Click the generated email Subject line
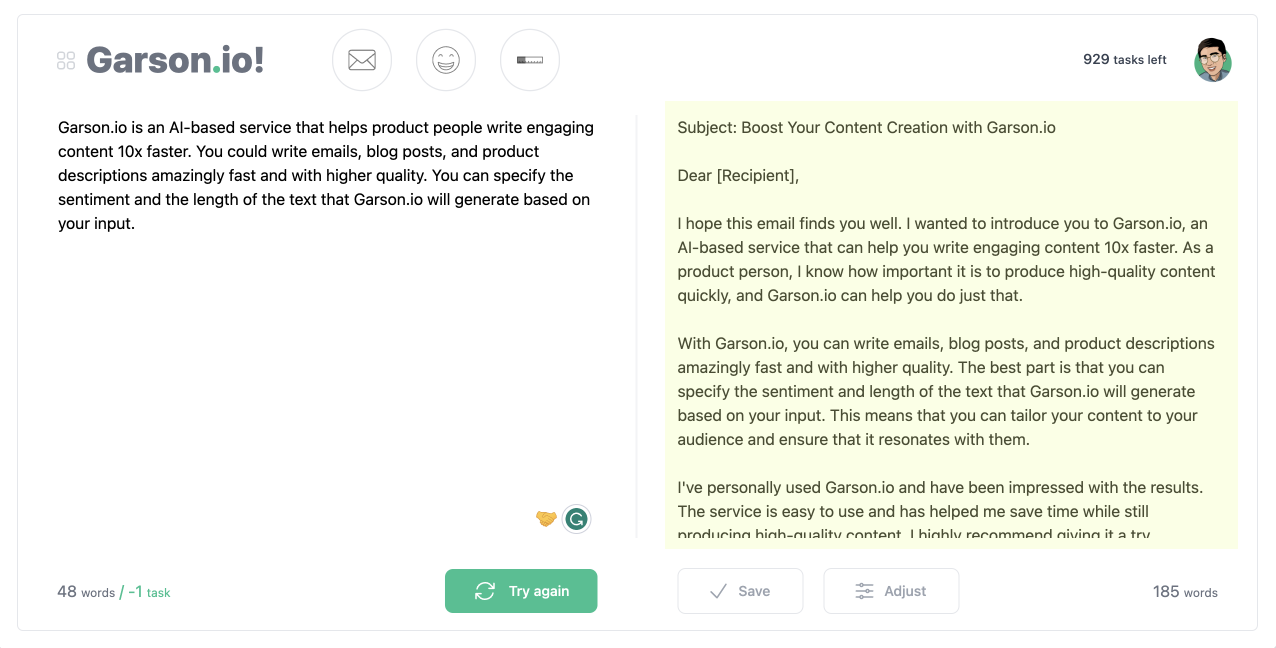 [866, 128]
